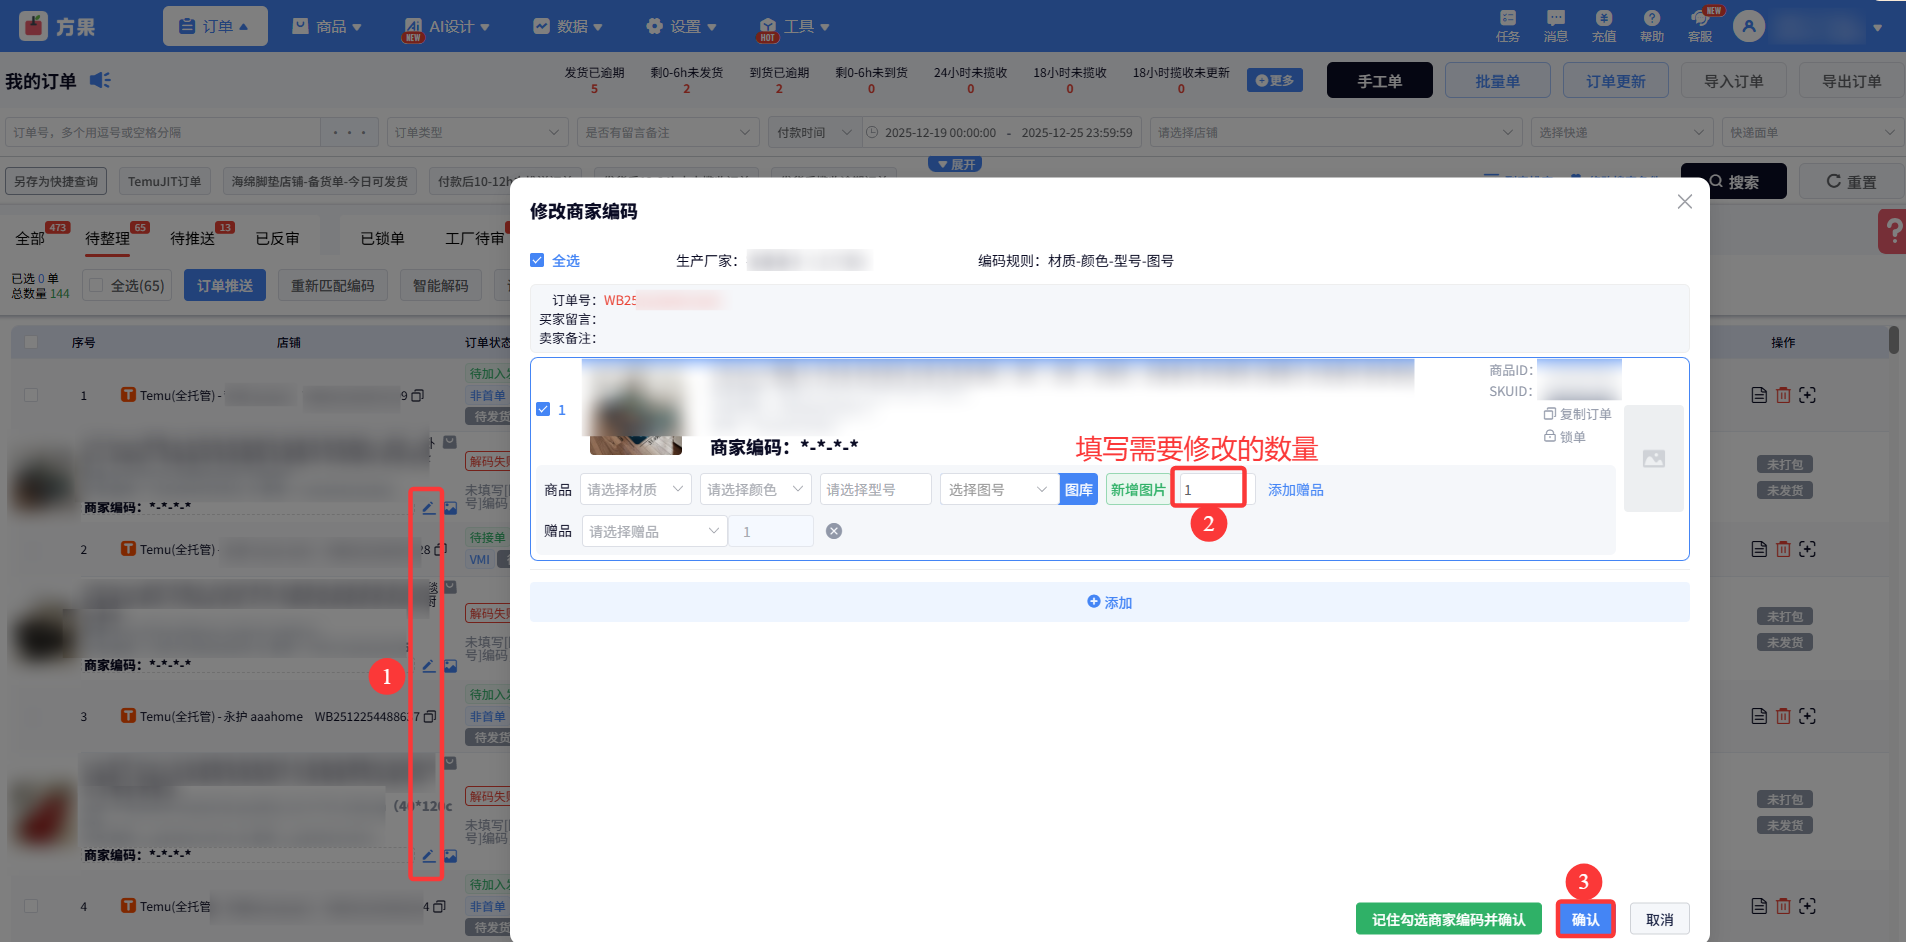
Task: Open the AI设计 top menu
Action: [x=447, y=26]
